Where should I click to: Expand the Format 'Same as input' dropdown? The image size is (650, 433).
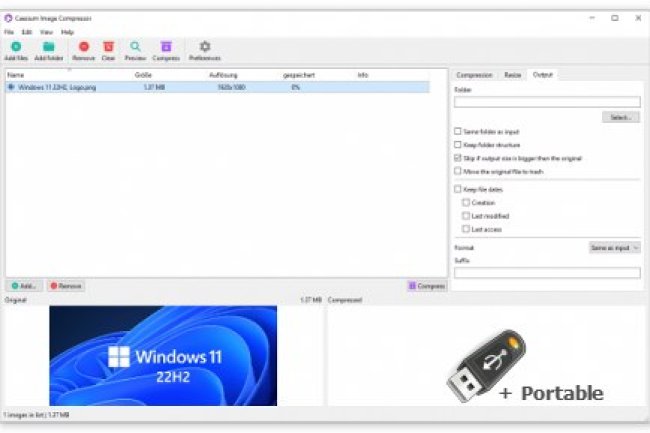point(614,247)
